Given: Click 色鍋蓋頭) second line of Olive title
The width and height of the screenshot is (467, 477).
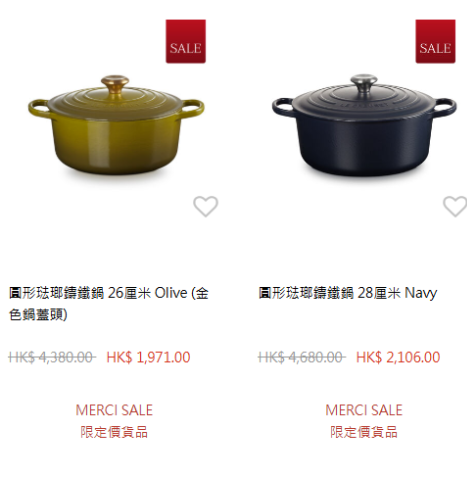Looking at the screenshot, I should click(x=38, y=314).
